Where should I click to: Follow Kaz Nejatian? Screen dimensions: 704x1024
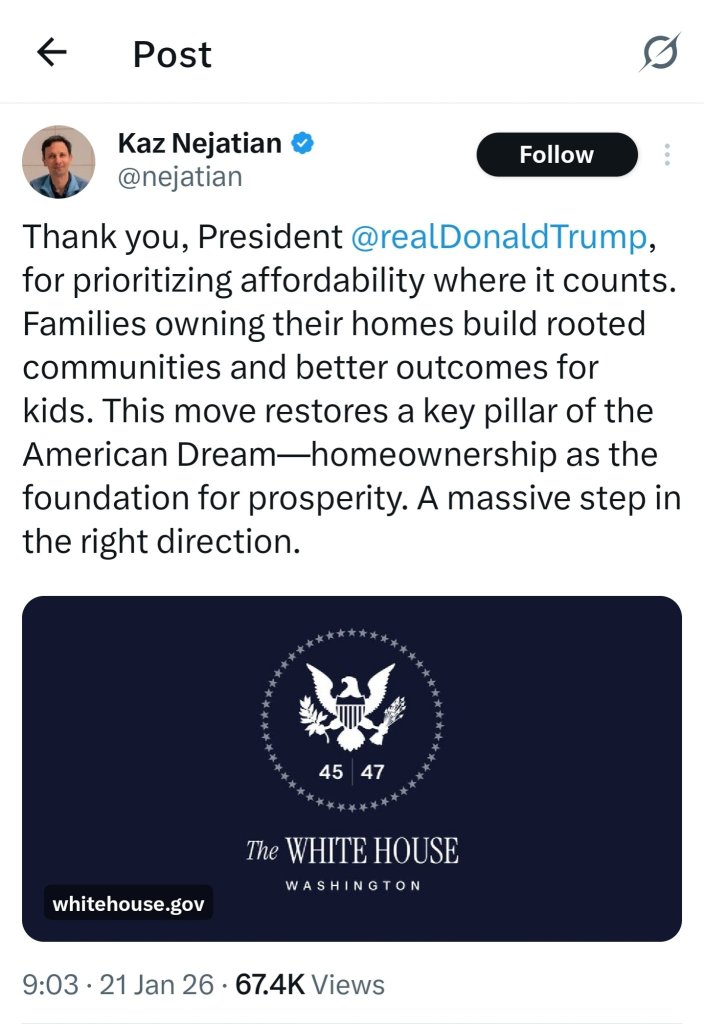tap(557, 155)
